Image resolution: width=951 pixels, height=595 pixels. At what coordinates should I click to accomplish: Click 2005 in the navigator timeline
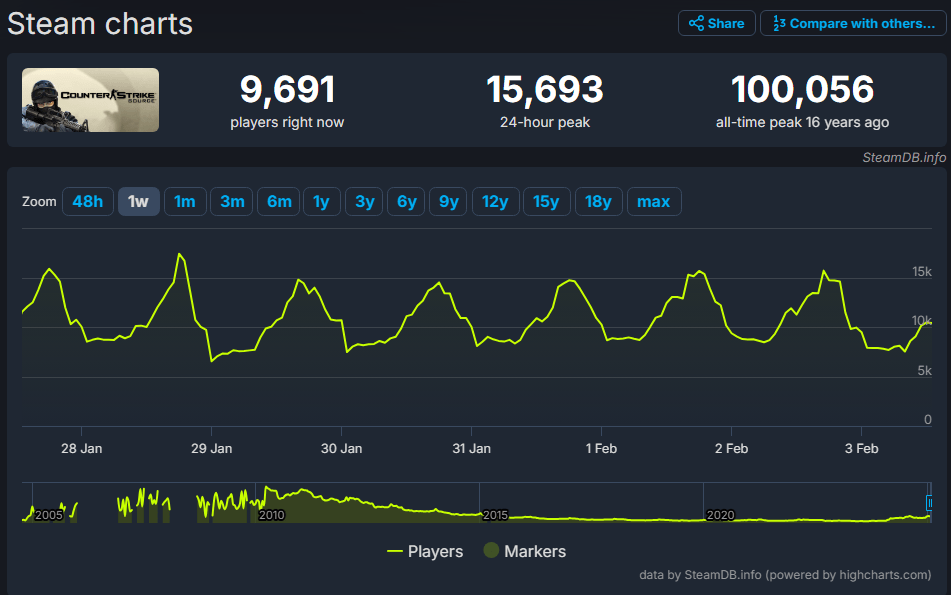(49, 515)
